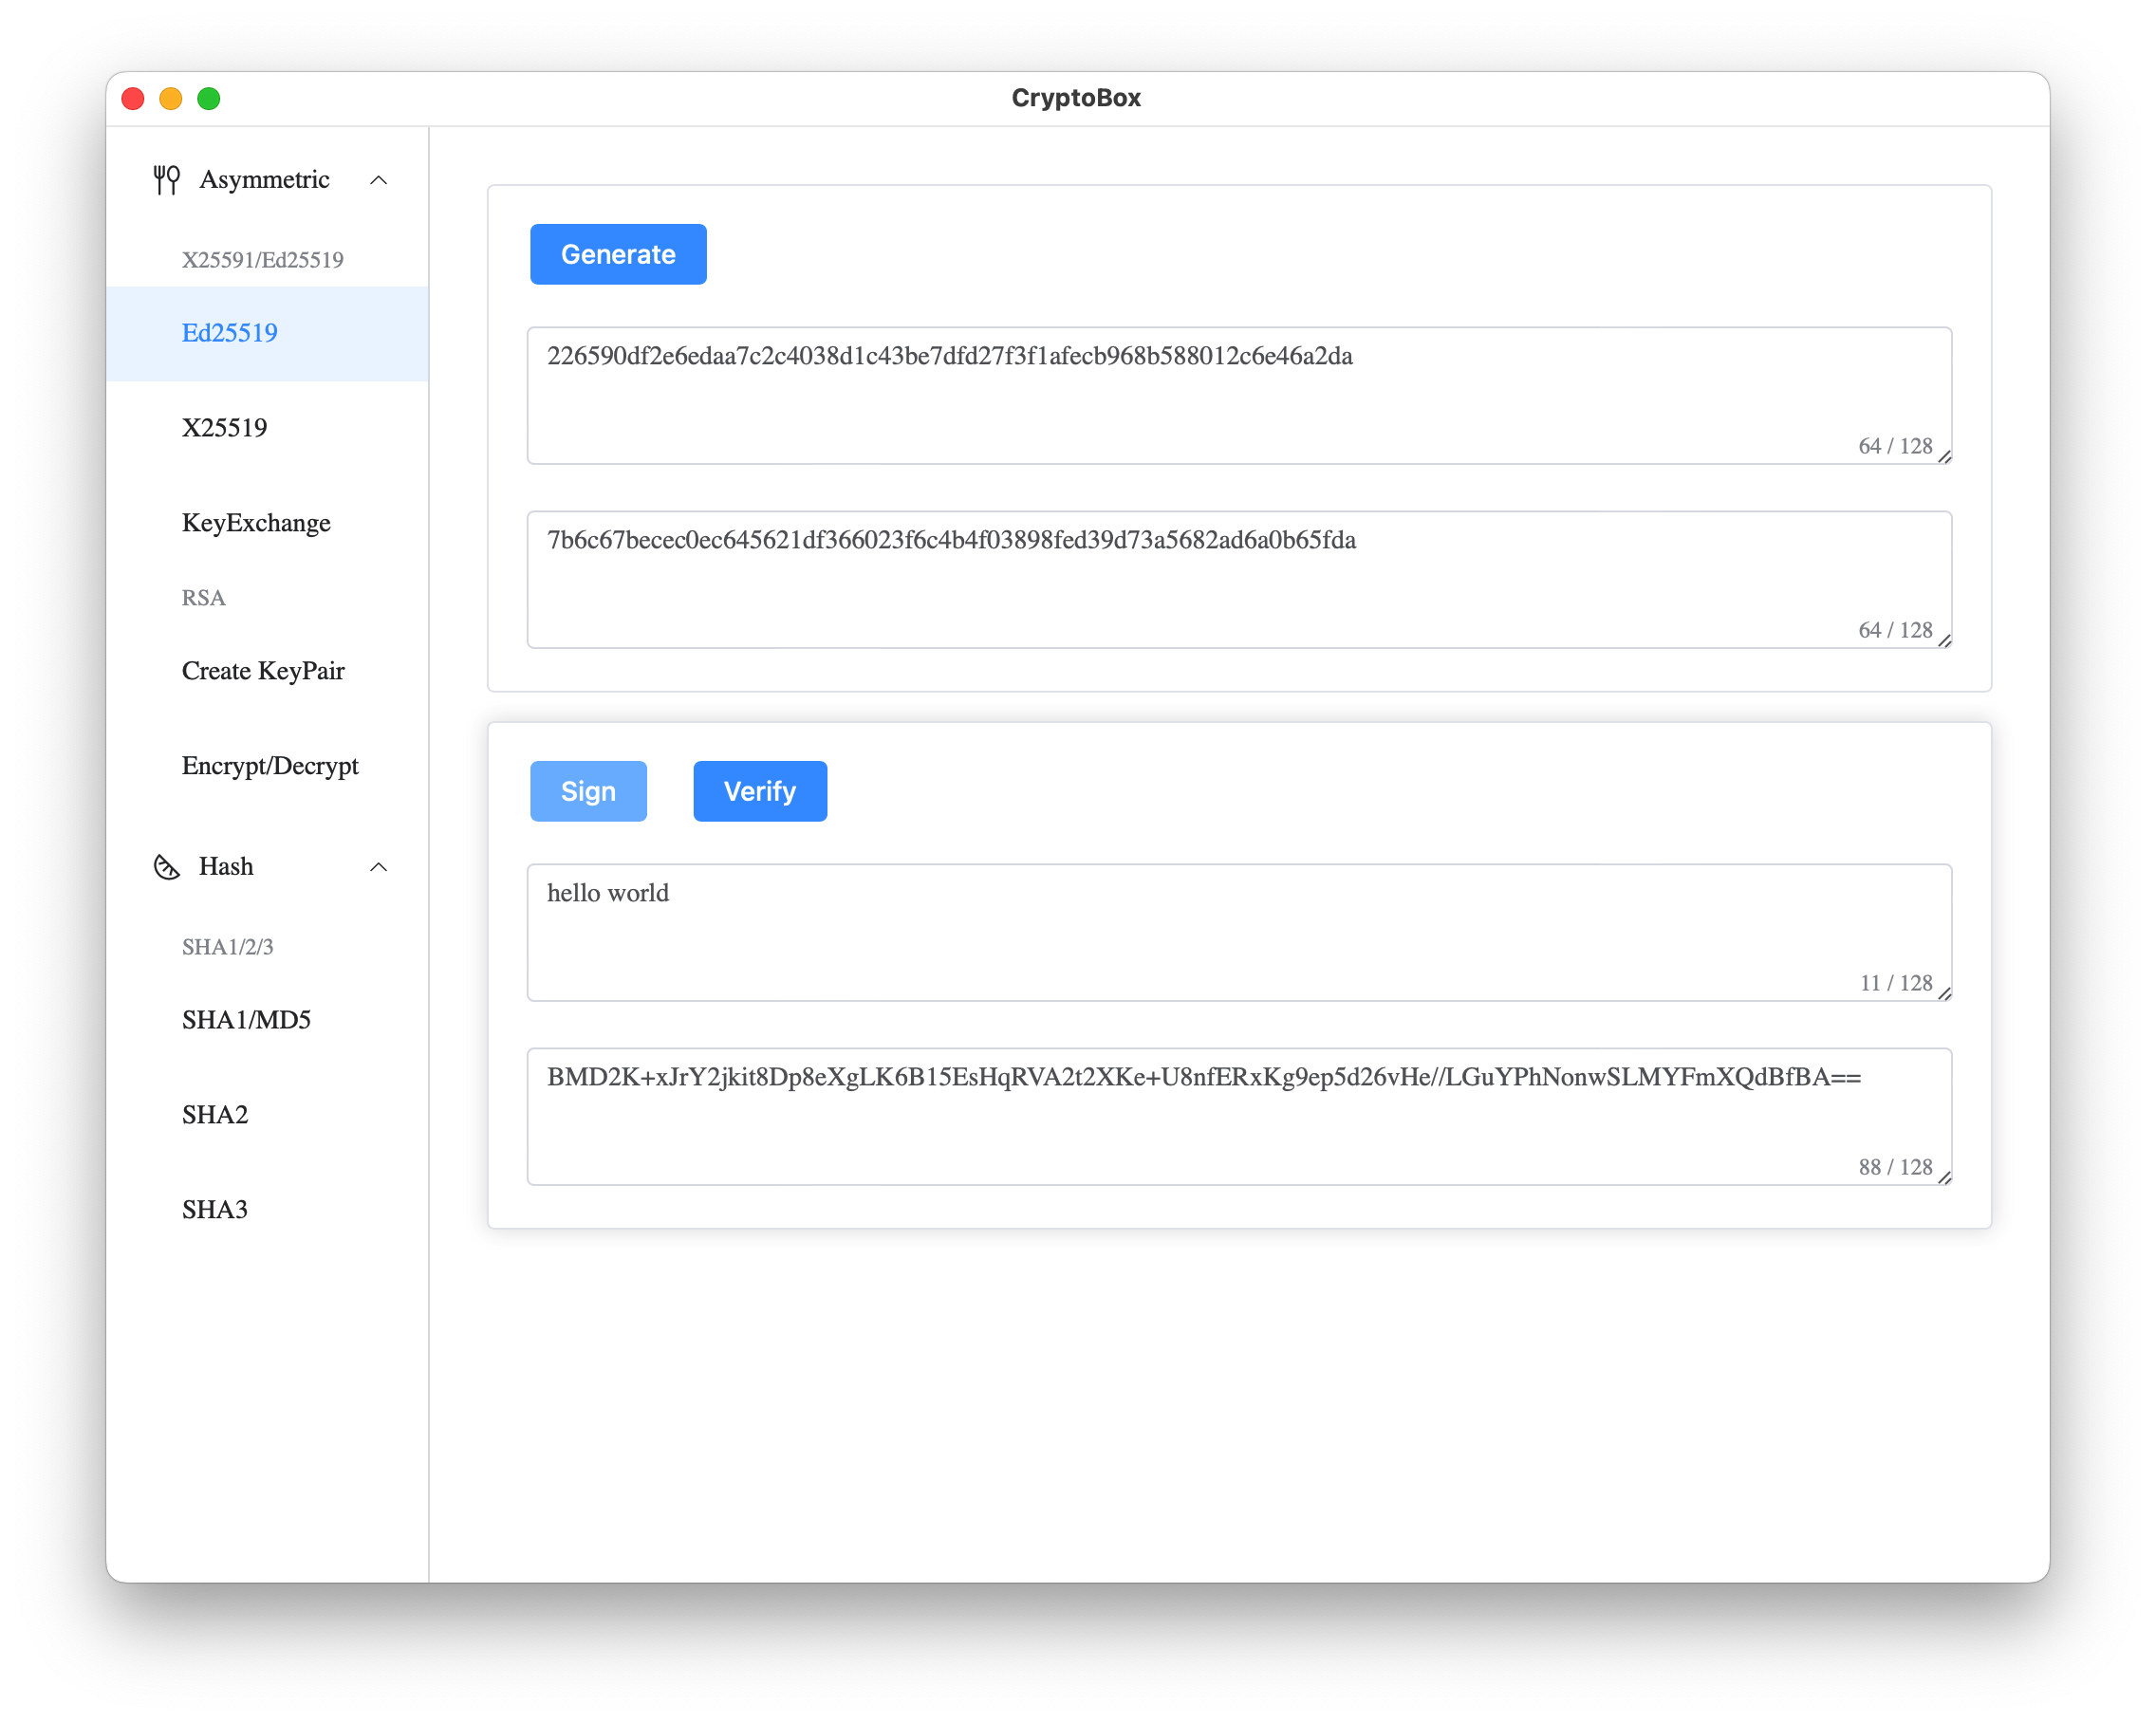
Task: Collapse the Asymmetric menu chevron
Action: [378, 180]
